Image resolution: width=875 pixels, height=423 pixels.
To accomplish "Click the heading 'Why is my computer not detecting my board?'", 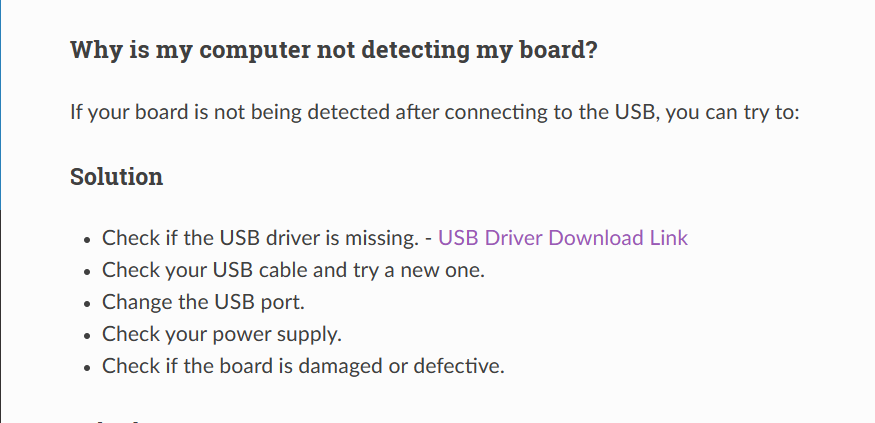I will click(334, 50).
